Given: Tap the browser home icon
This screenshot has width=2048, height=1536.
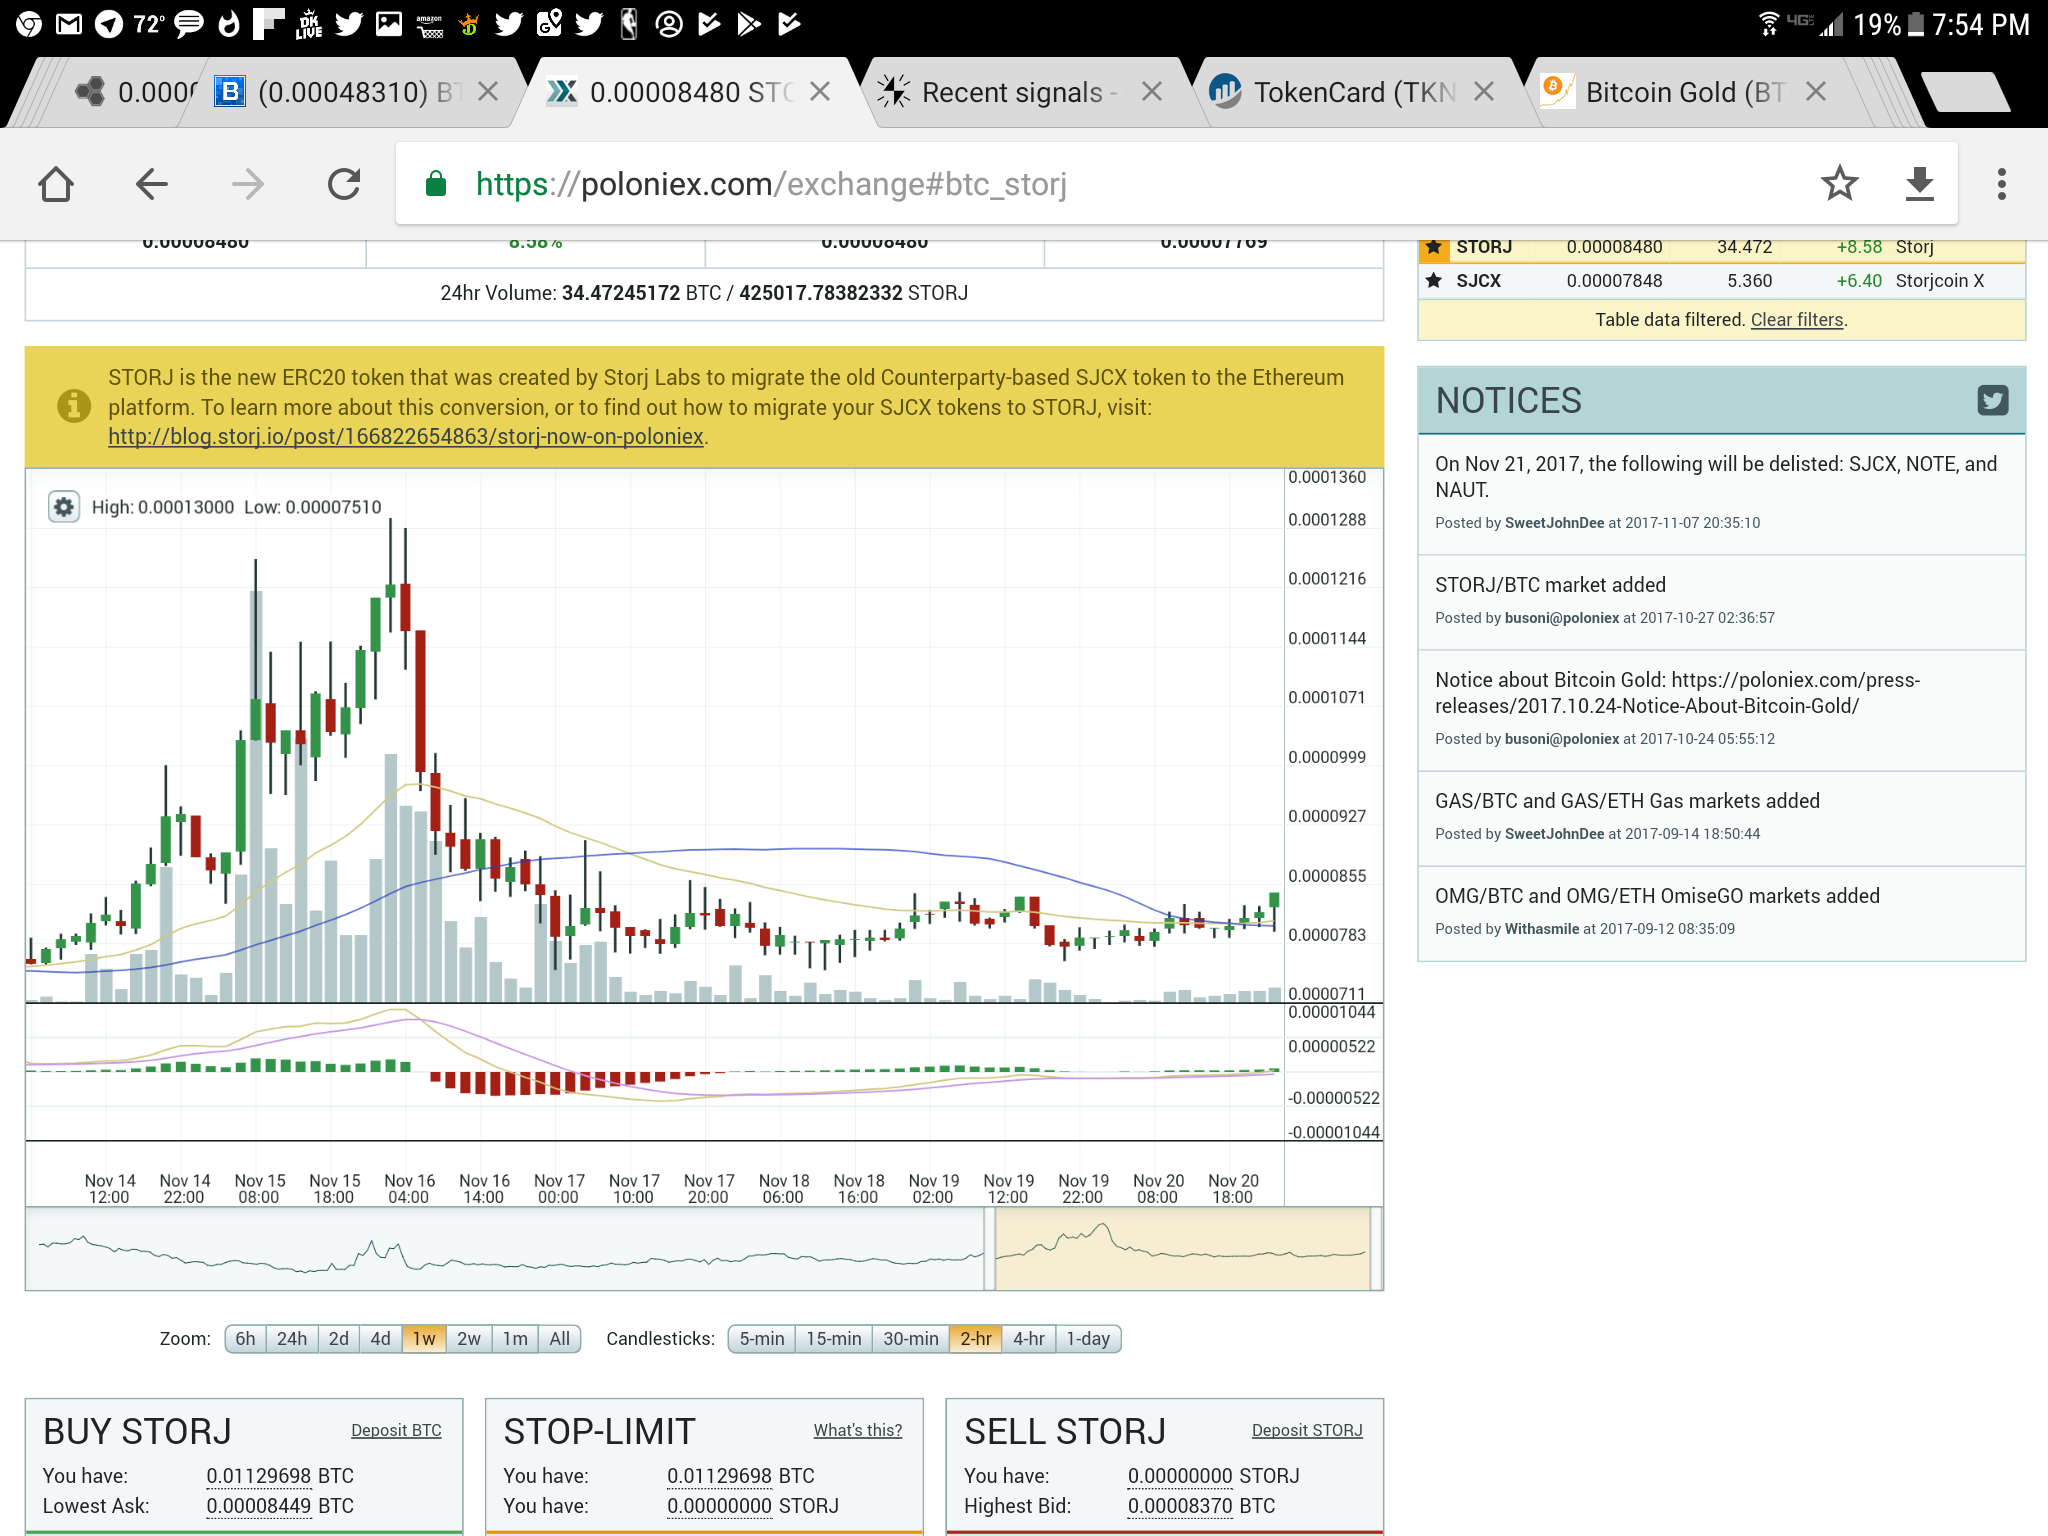Looking at the screenshot, I should pyautogui.click(x=56, y=184).
